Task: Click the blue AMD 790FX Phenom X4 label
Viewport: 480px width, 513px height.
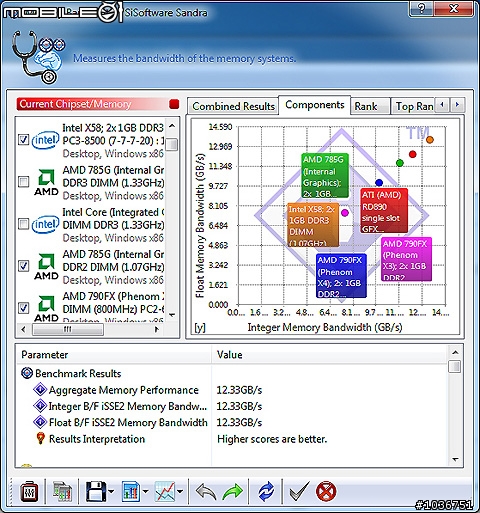Action: tap(341, 276)
